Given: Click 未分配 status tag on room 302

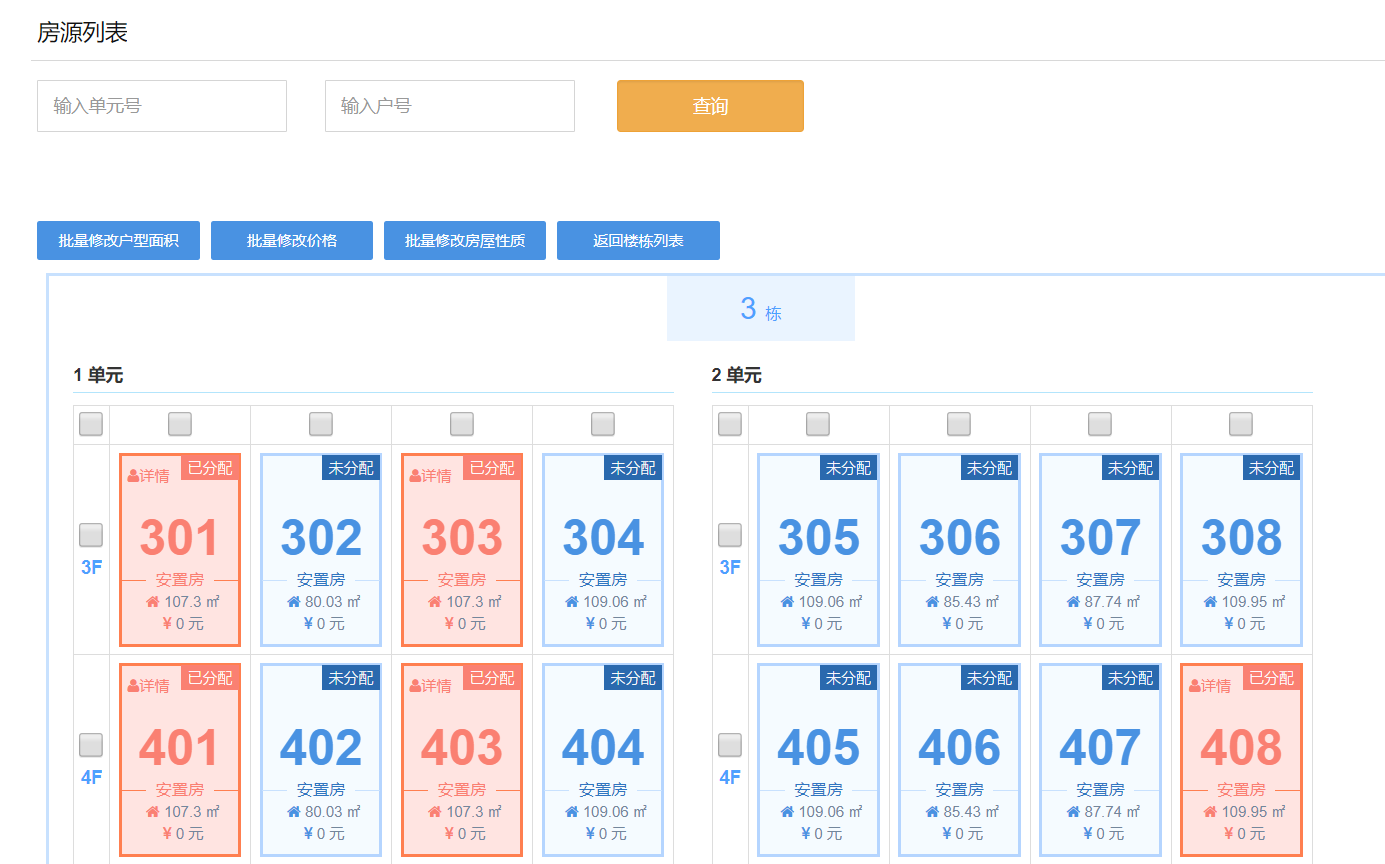Looking at the screenshot, I should point(351,468).
